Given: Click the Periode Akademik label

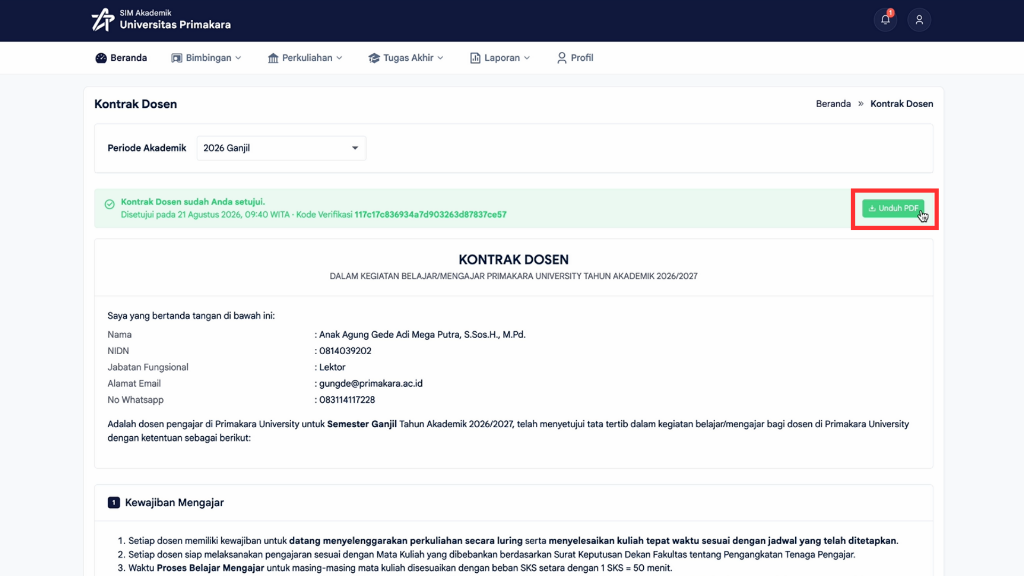Looking at the screenshot, I should [147, 148].
